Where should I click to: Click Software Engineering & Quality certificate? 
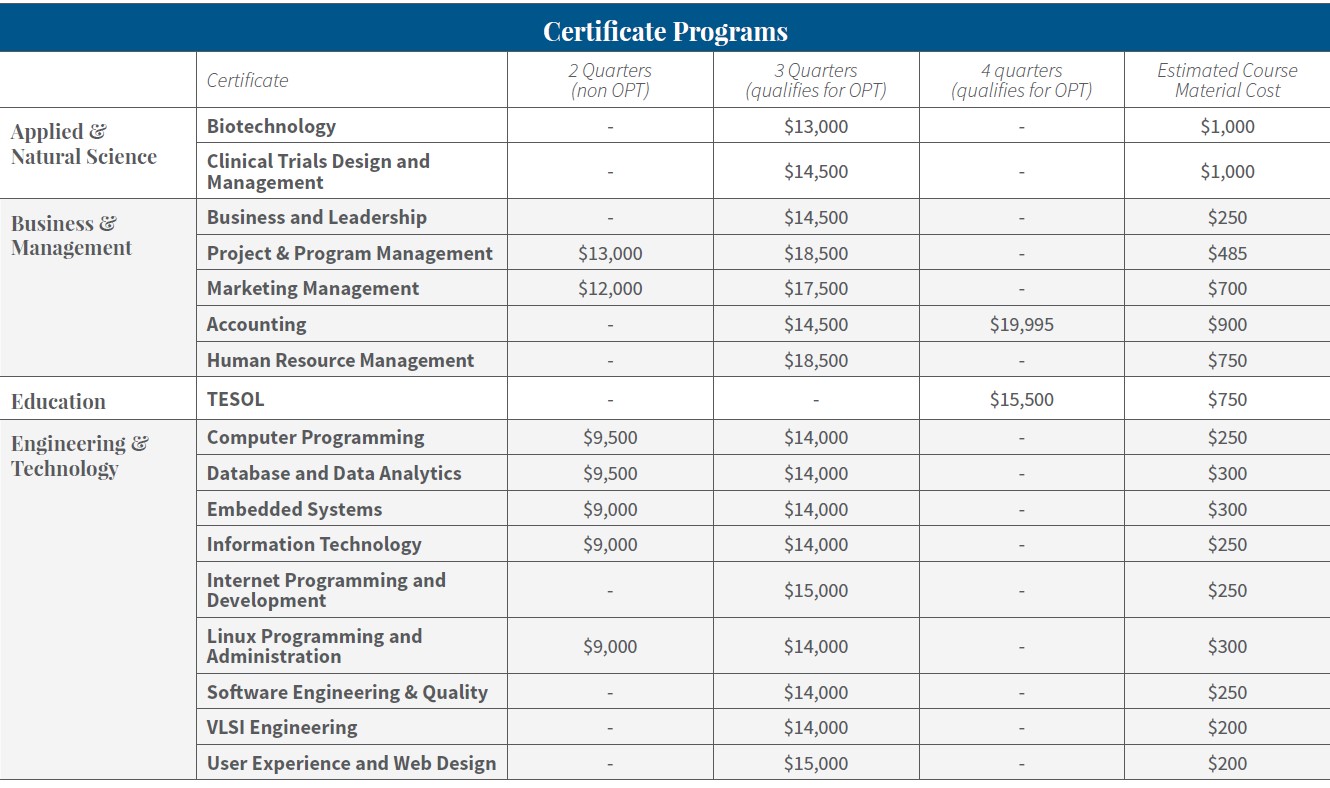point(347,692)
